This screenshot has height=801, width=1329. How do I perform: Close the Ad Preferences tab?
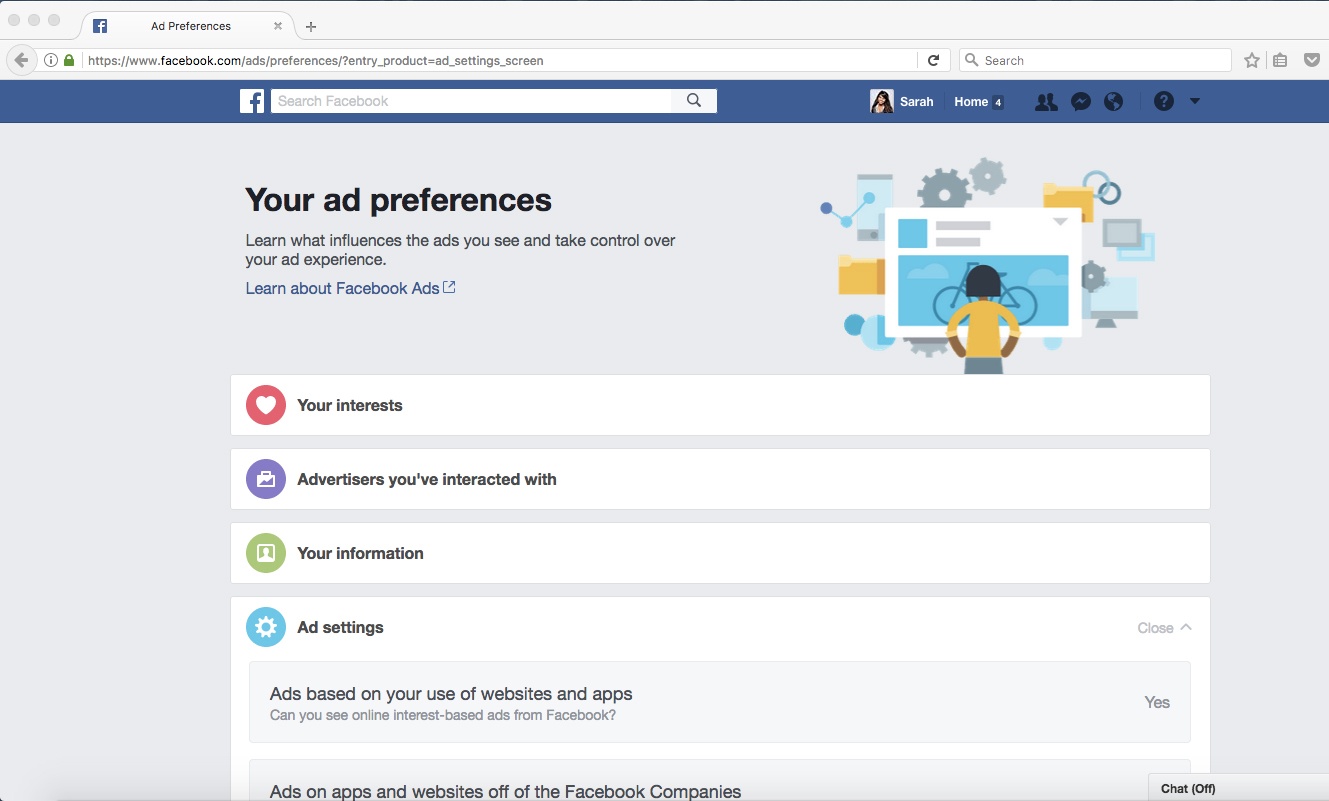[278, 26]
